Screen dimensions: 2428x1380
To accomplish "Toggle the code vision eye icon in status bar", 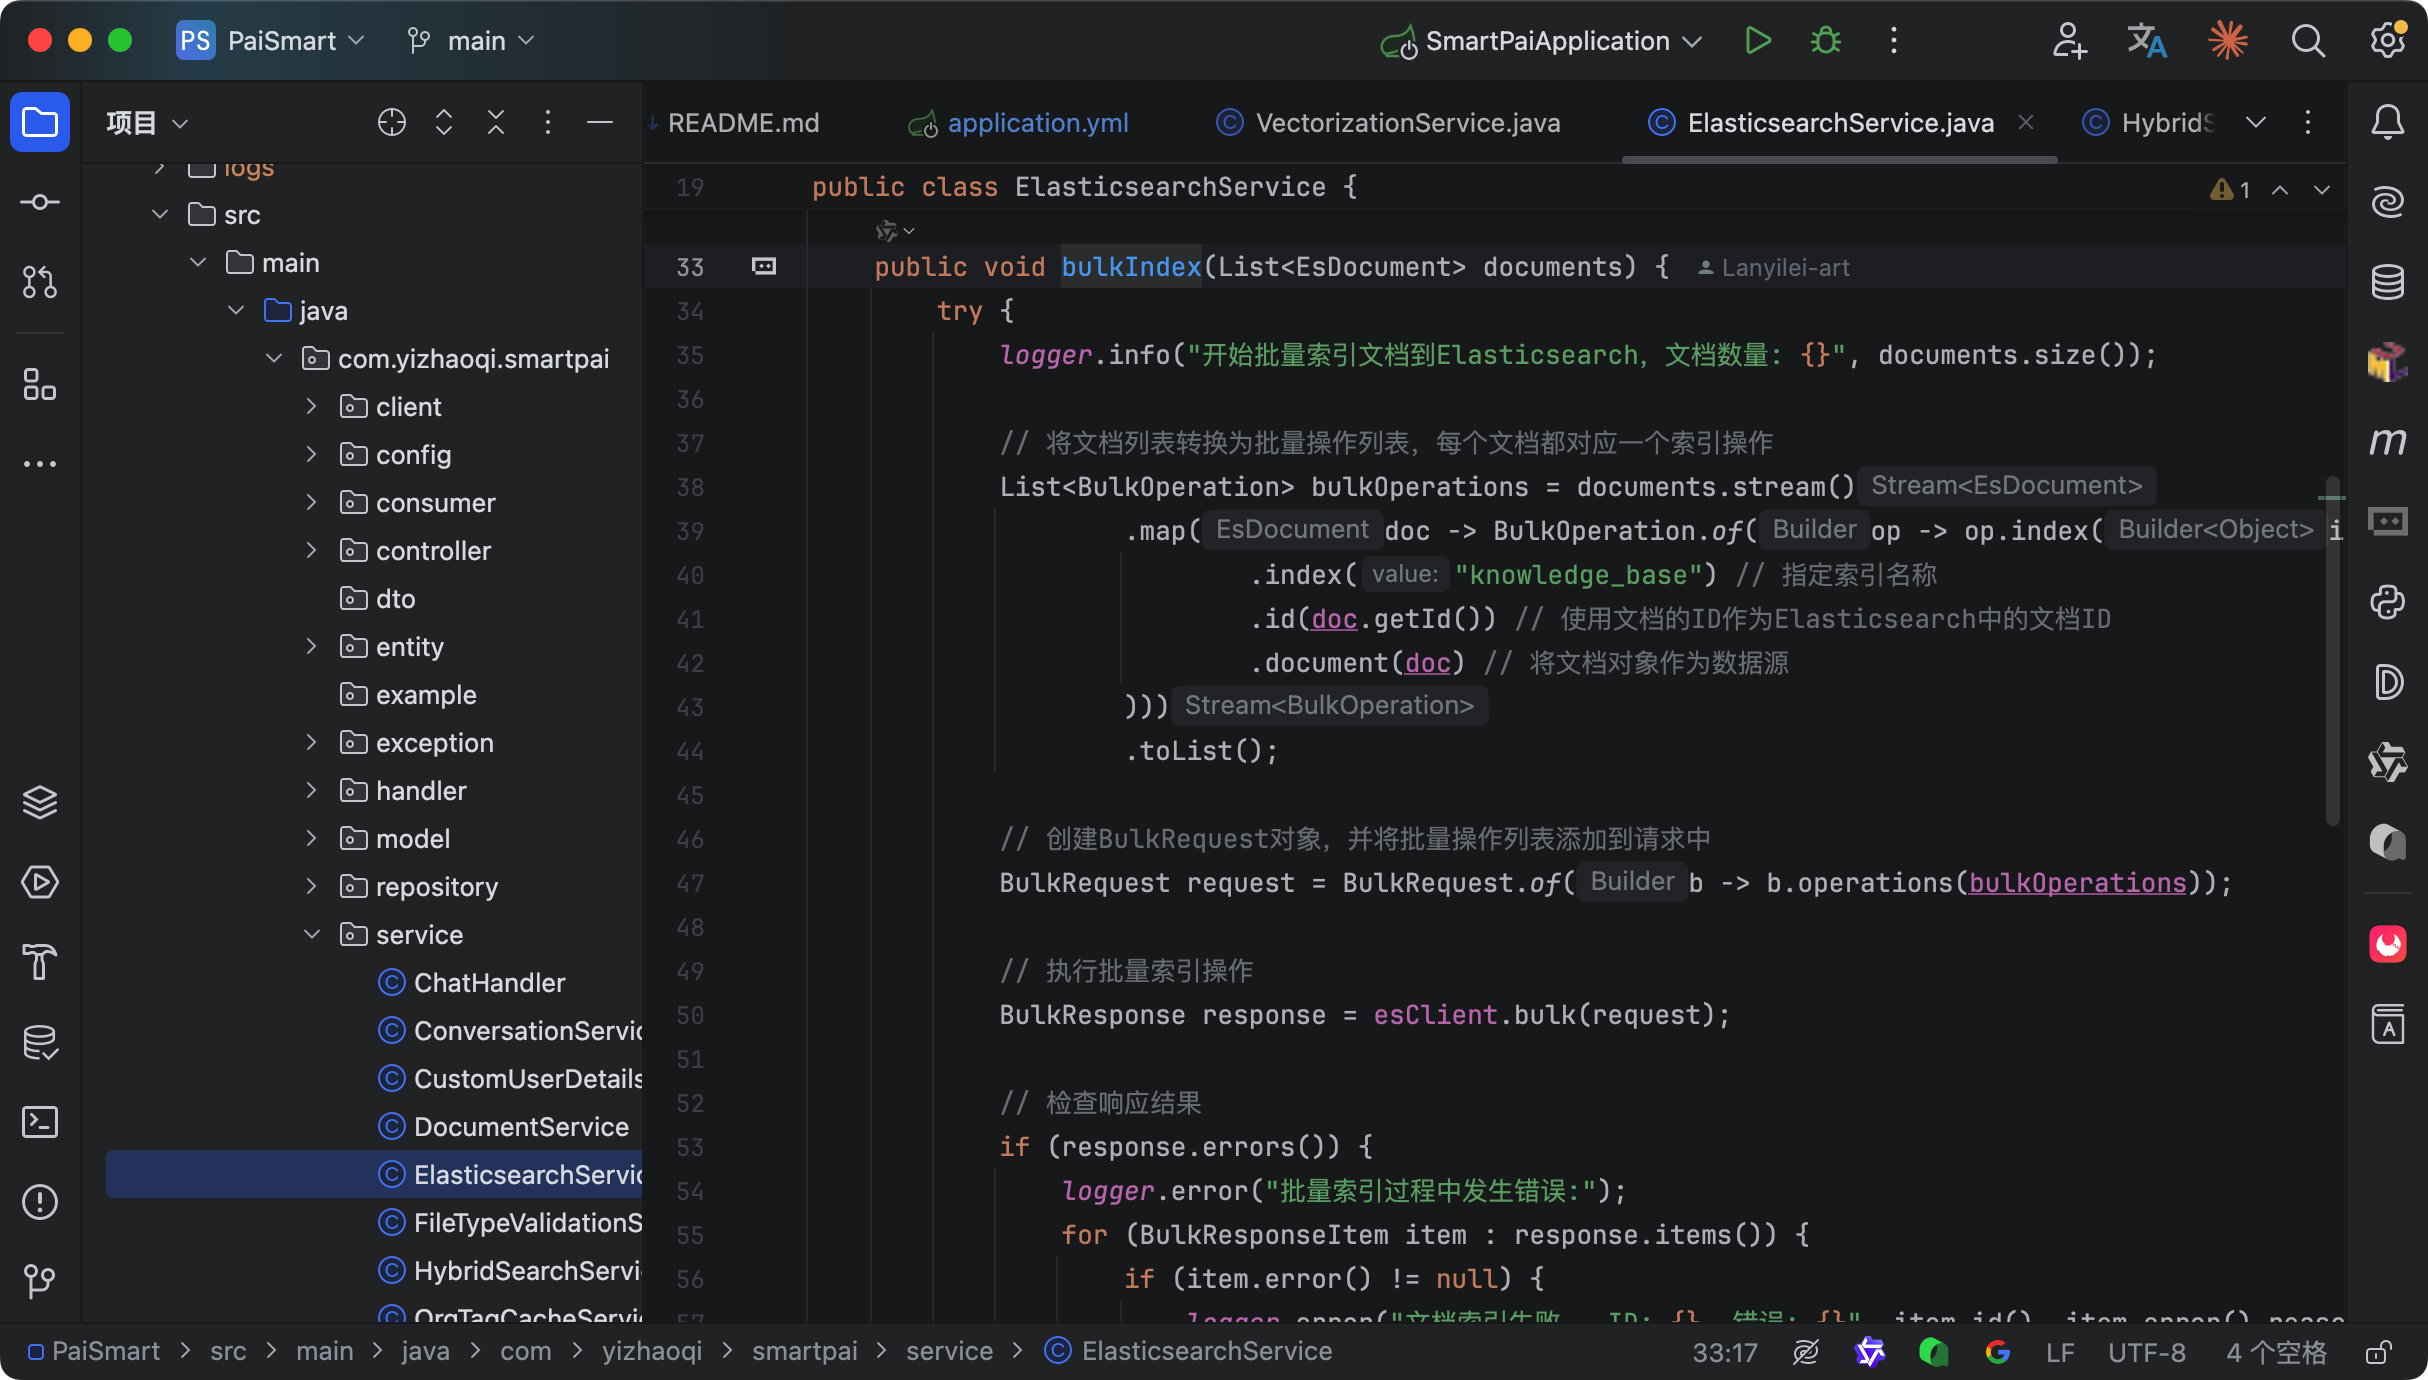I will (x=1806, y=1352).
